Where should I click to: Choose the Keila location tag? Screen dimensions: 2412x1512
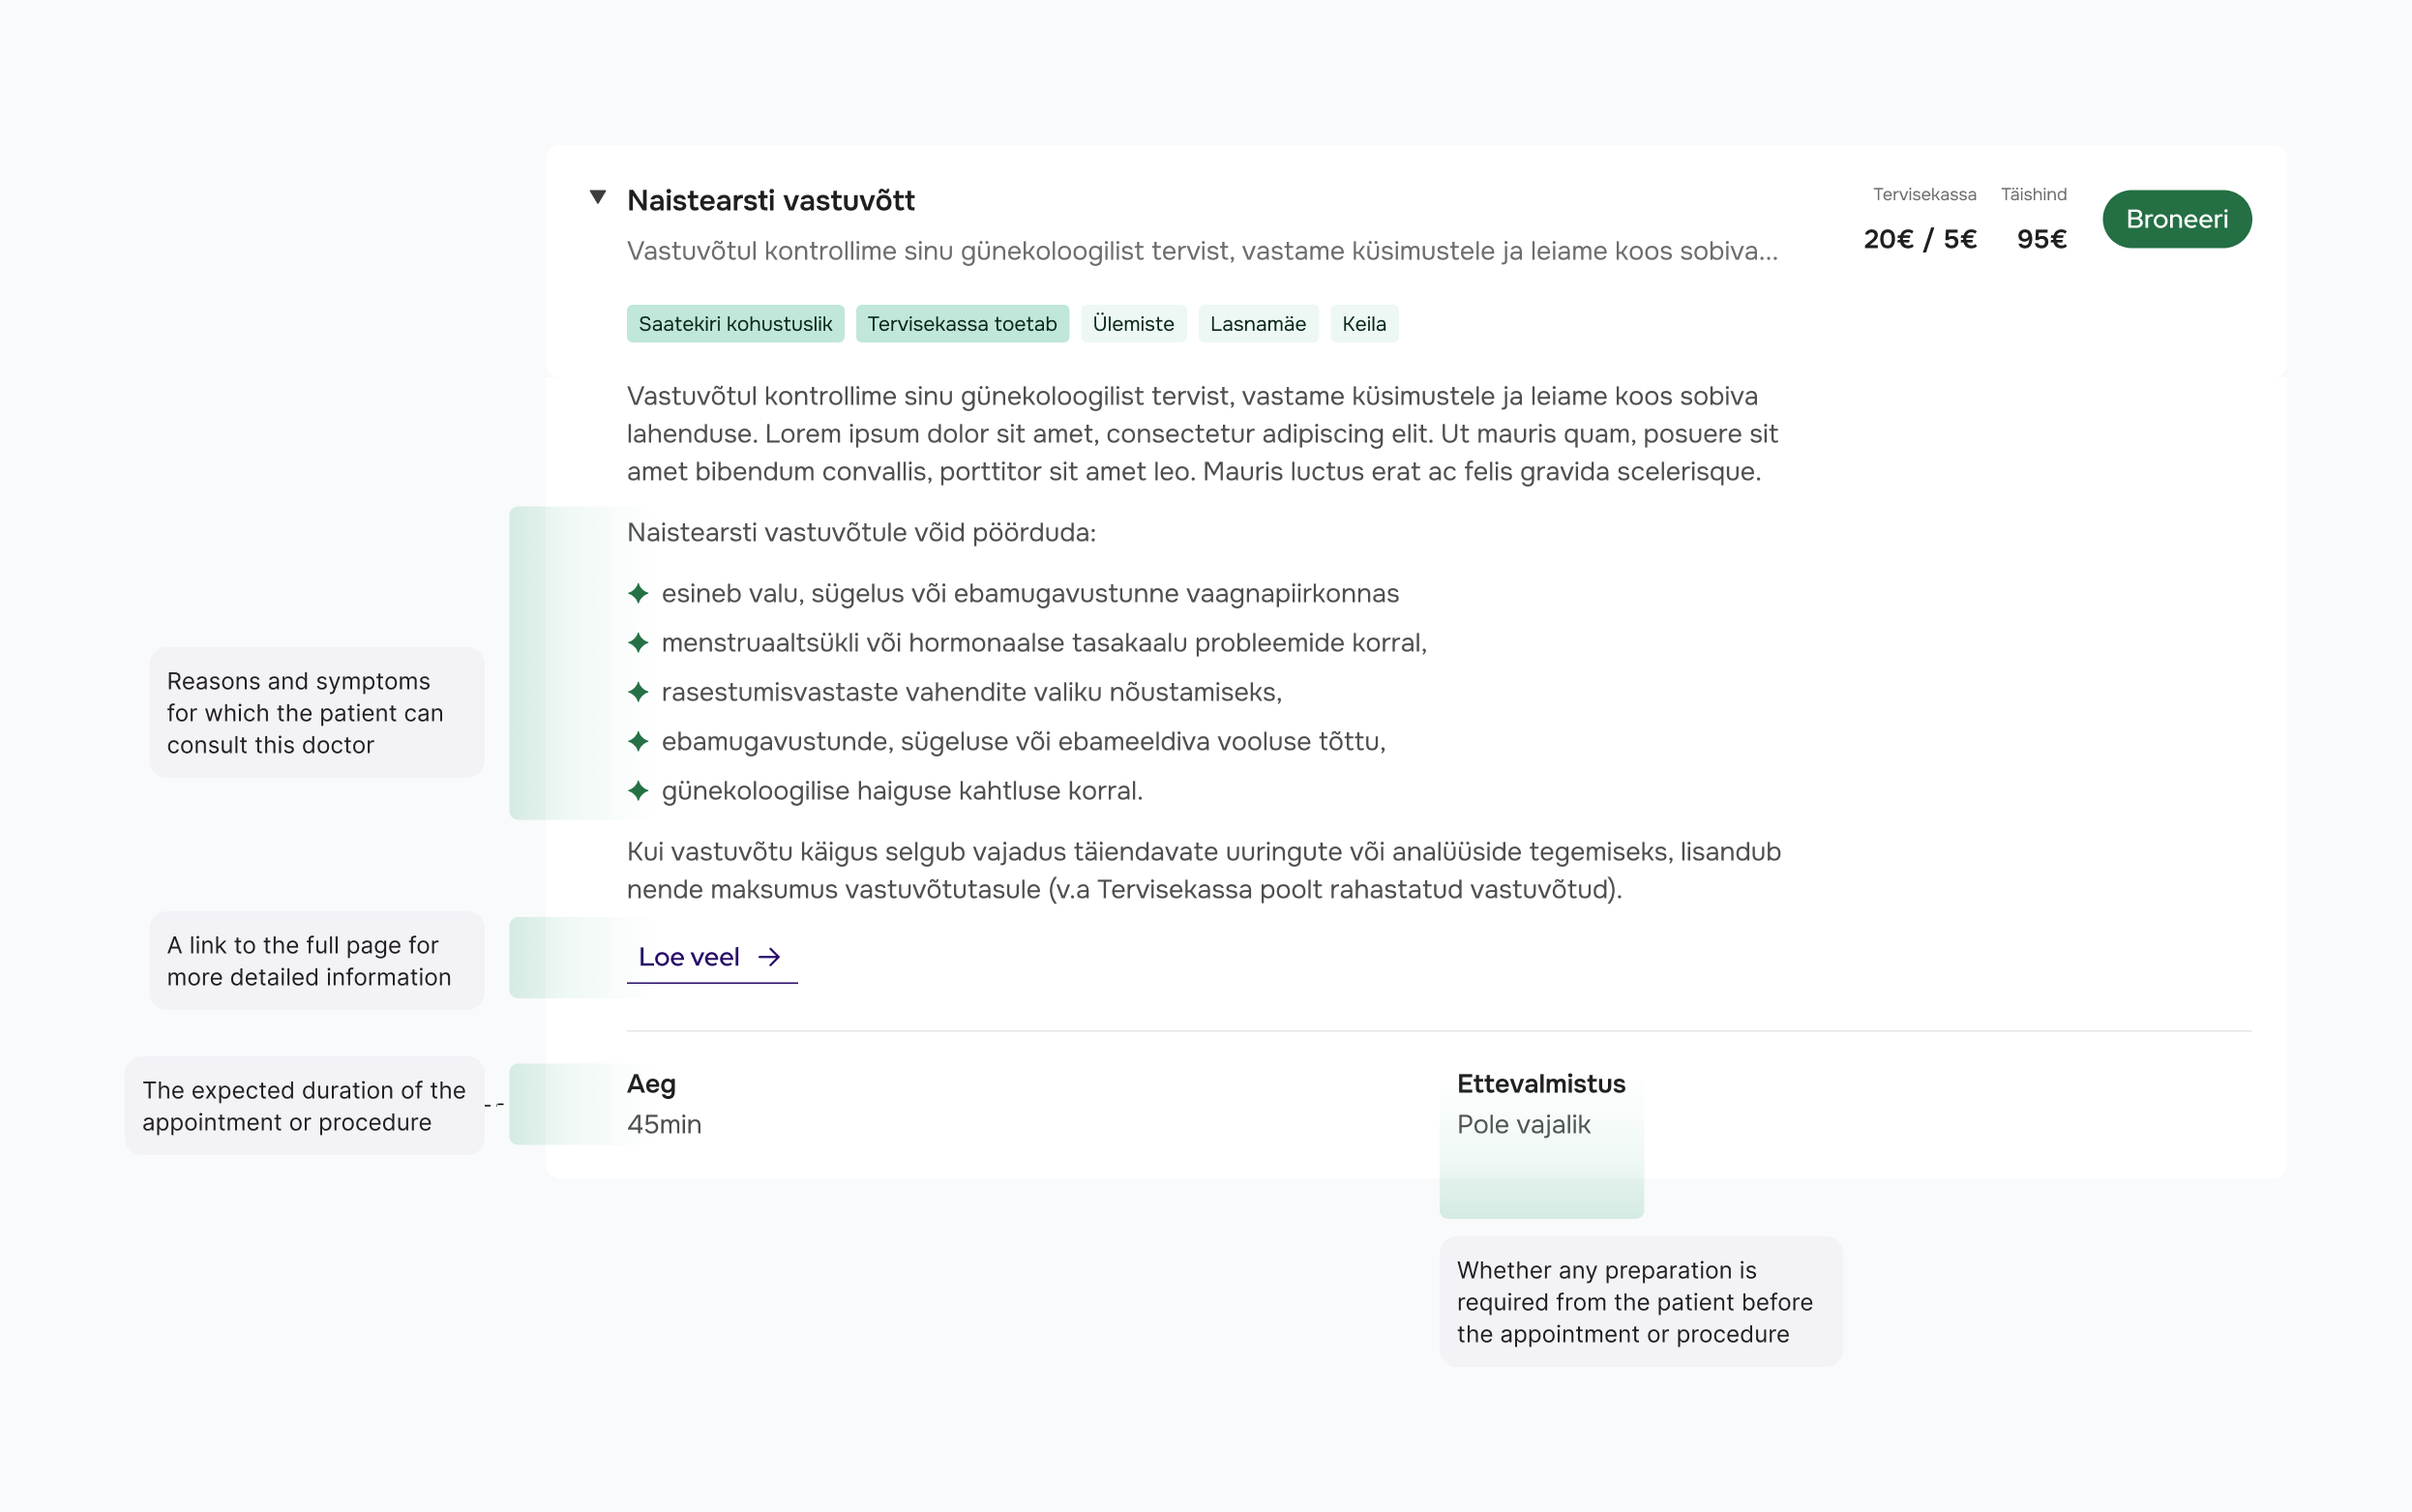(1364, 324)
